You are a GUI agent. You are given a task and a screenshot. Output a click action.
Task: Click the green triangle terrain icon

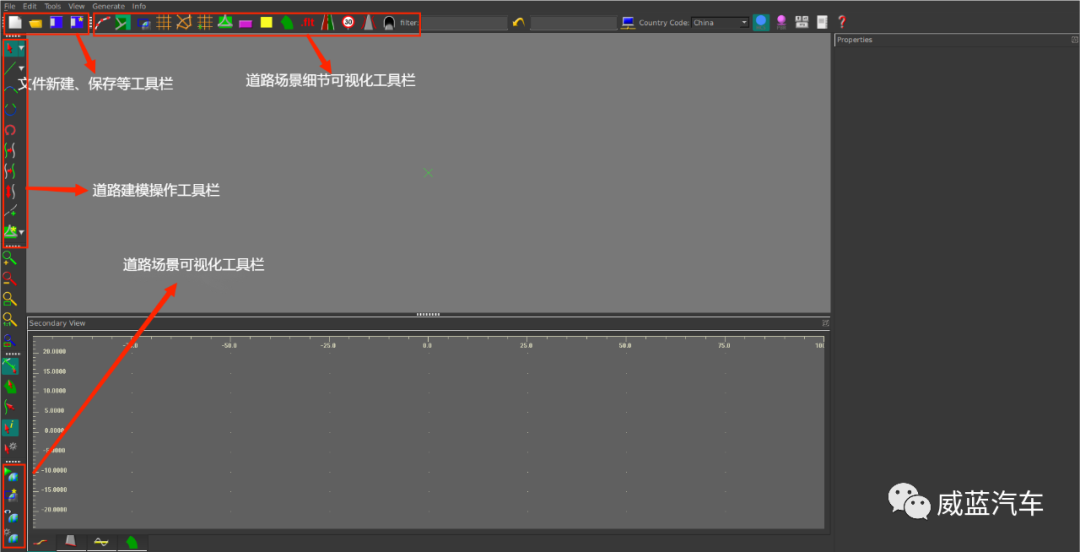coord(225,23)
